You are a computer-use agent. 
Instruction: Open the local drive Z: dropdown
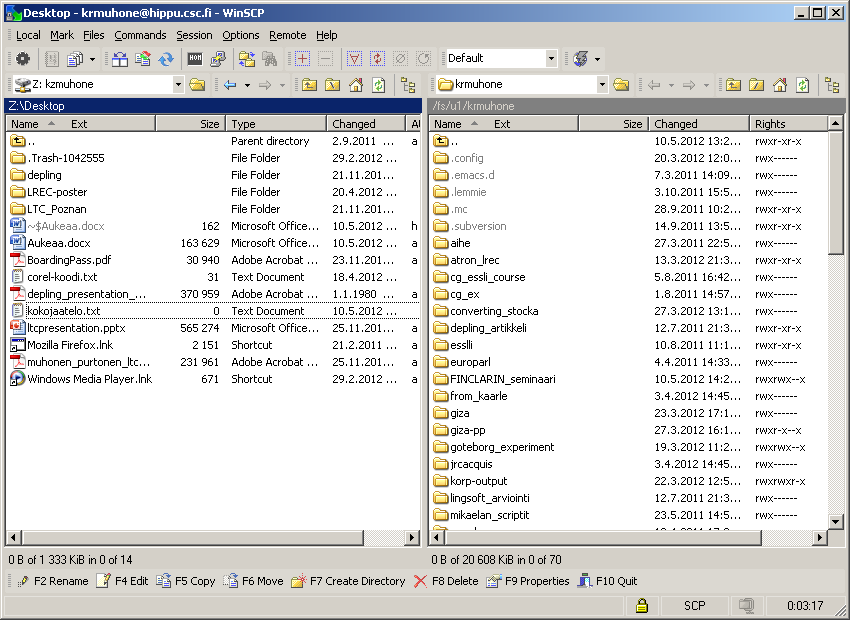pos(178,85)
